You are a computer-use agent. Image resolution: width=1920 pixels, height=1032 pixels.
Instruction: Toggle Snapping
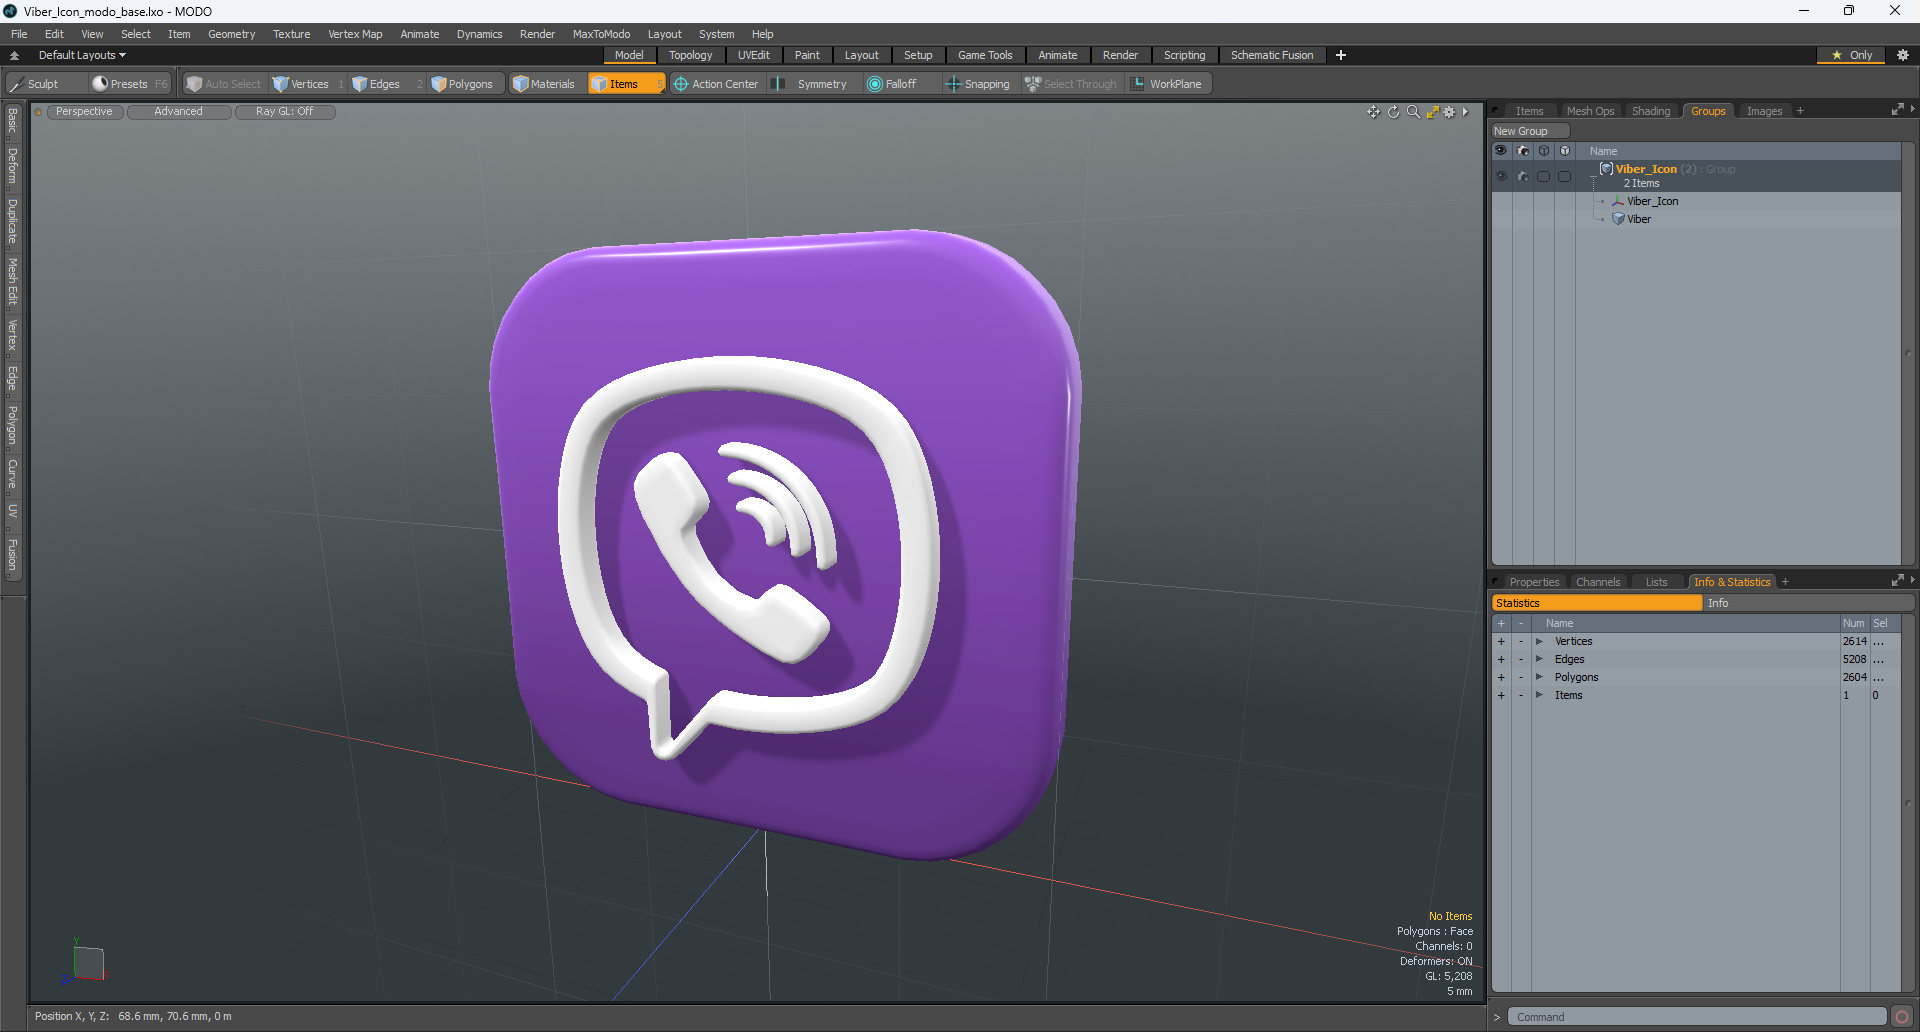click(979, 84)
